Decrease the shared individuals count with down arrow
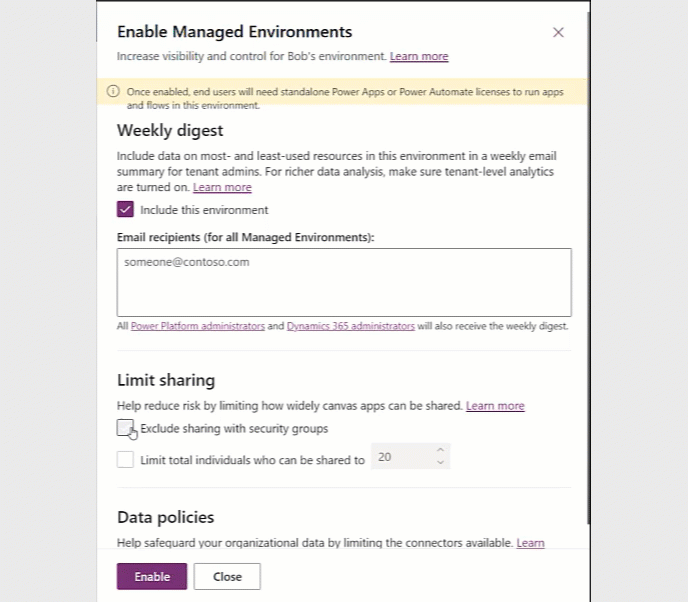Image resolution: width=688 pixels, height=602 pixels. coord(440,463)
